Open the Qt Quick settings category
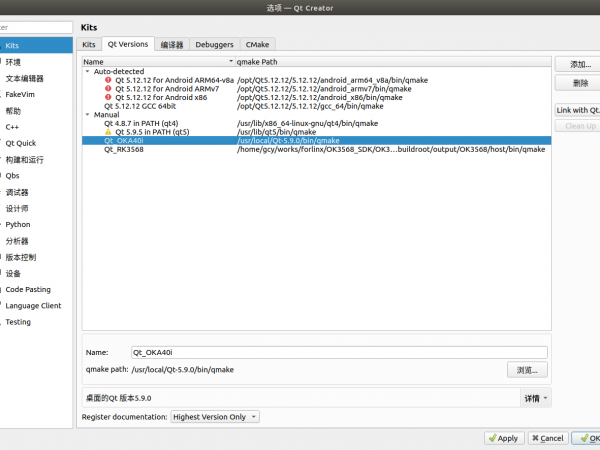 coord(21,143)
